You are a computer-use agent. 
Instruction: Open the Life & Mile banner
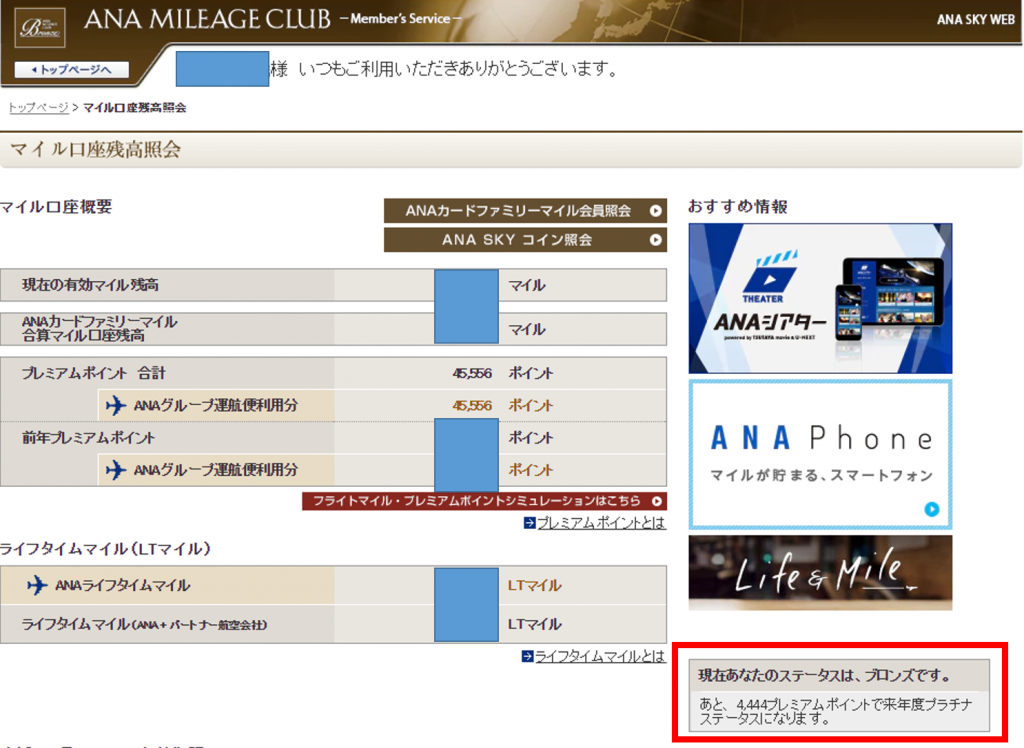(x=820, y=573)
